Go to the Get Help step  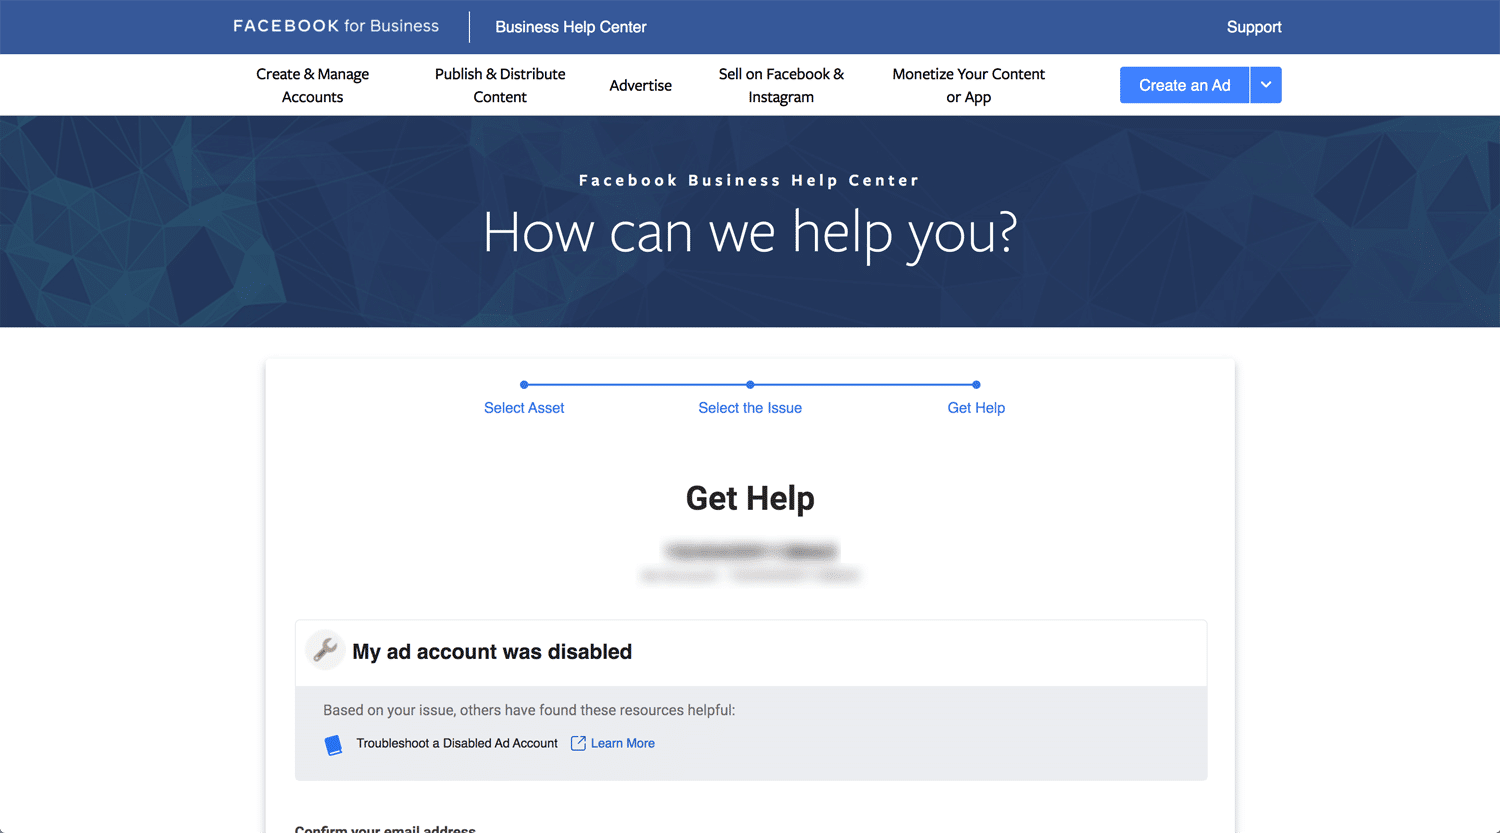tap(976, 408)
